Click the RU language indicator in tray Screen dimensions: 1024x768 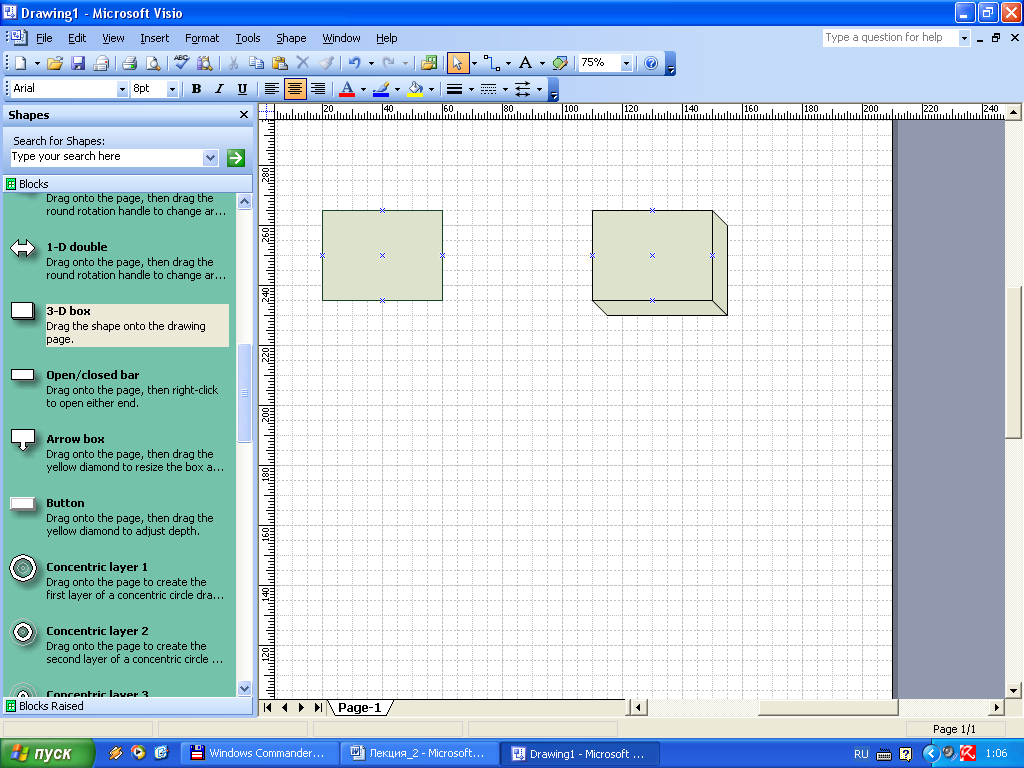click(861, 754)
